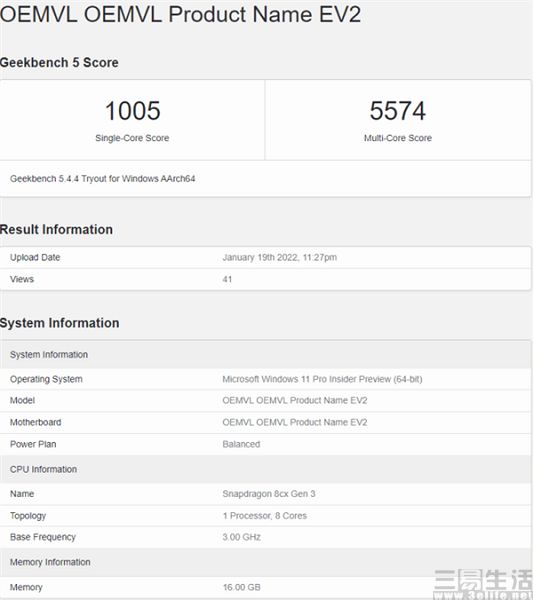Click the Upload Date row label

[x=35, y=258]
